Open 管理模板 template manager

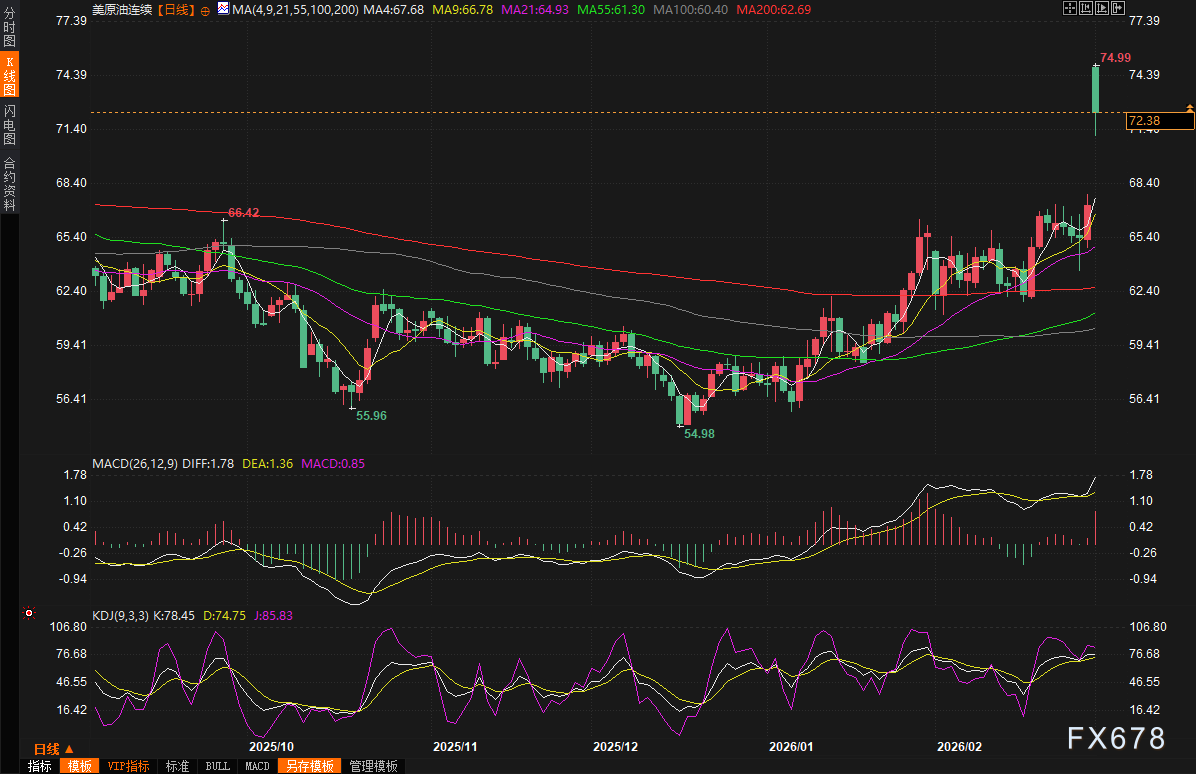(x=373, y=766)
